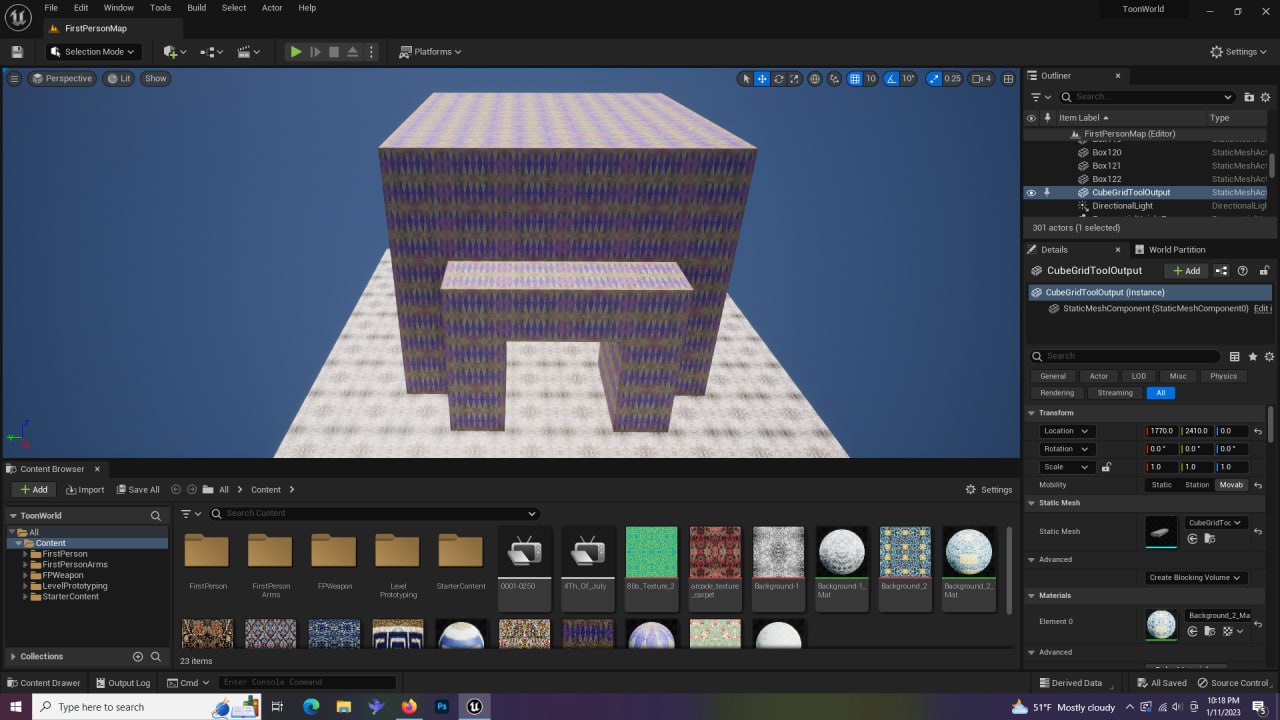Click the Details property matrix grid icon
Viewport: 1280px width, 720px height.
point(1235,356)
